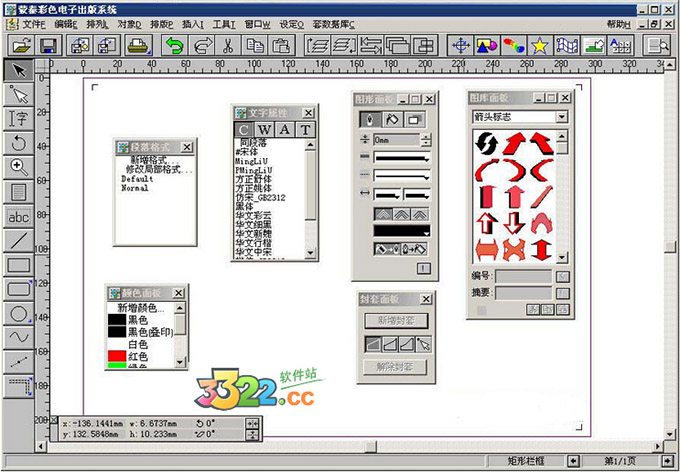Toggle the paint bucket fill mode
This screenshot has height=473, width=680.
(392, 119)
